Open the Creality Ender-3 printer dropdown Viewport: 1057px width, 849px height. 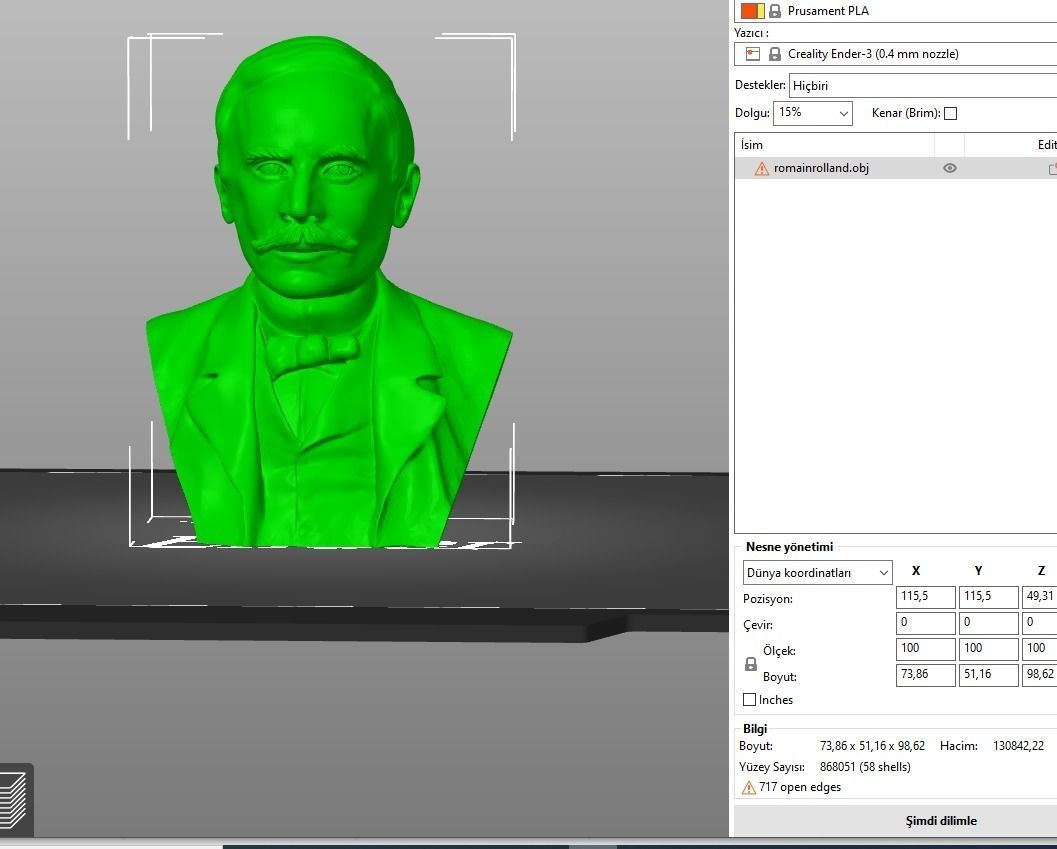point(895,54)
